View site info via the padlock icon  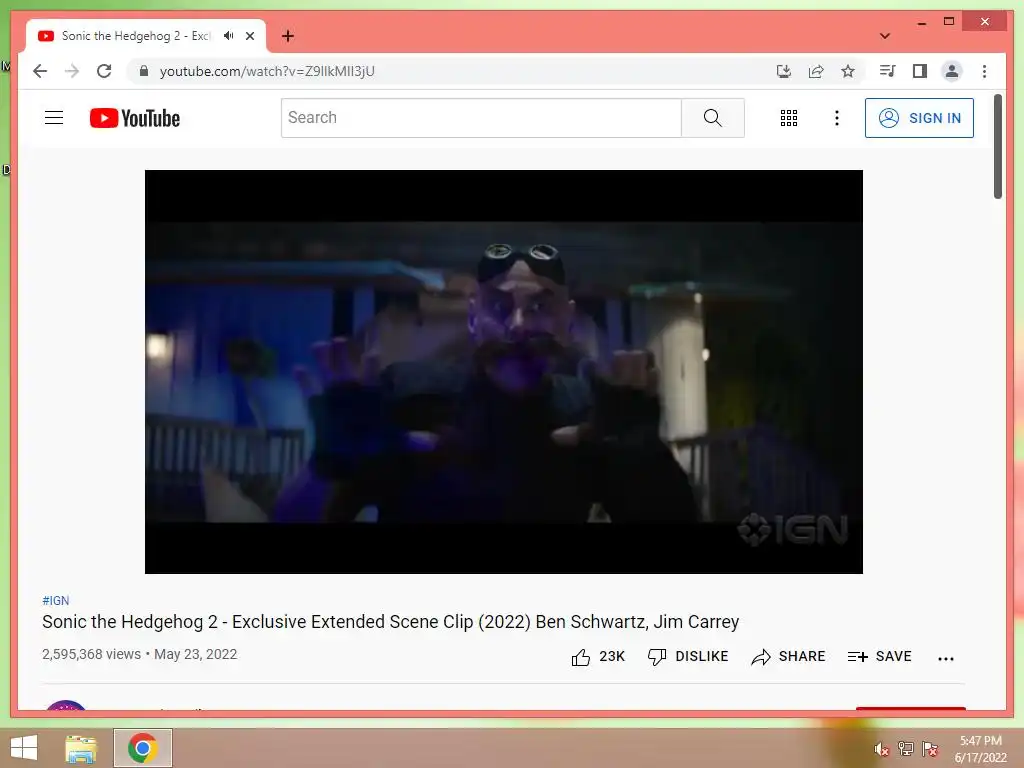click(x=144, y=71)
